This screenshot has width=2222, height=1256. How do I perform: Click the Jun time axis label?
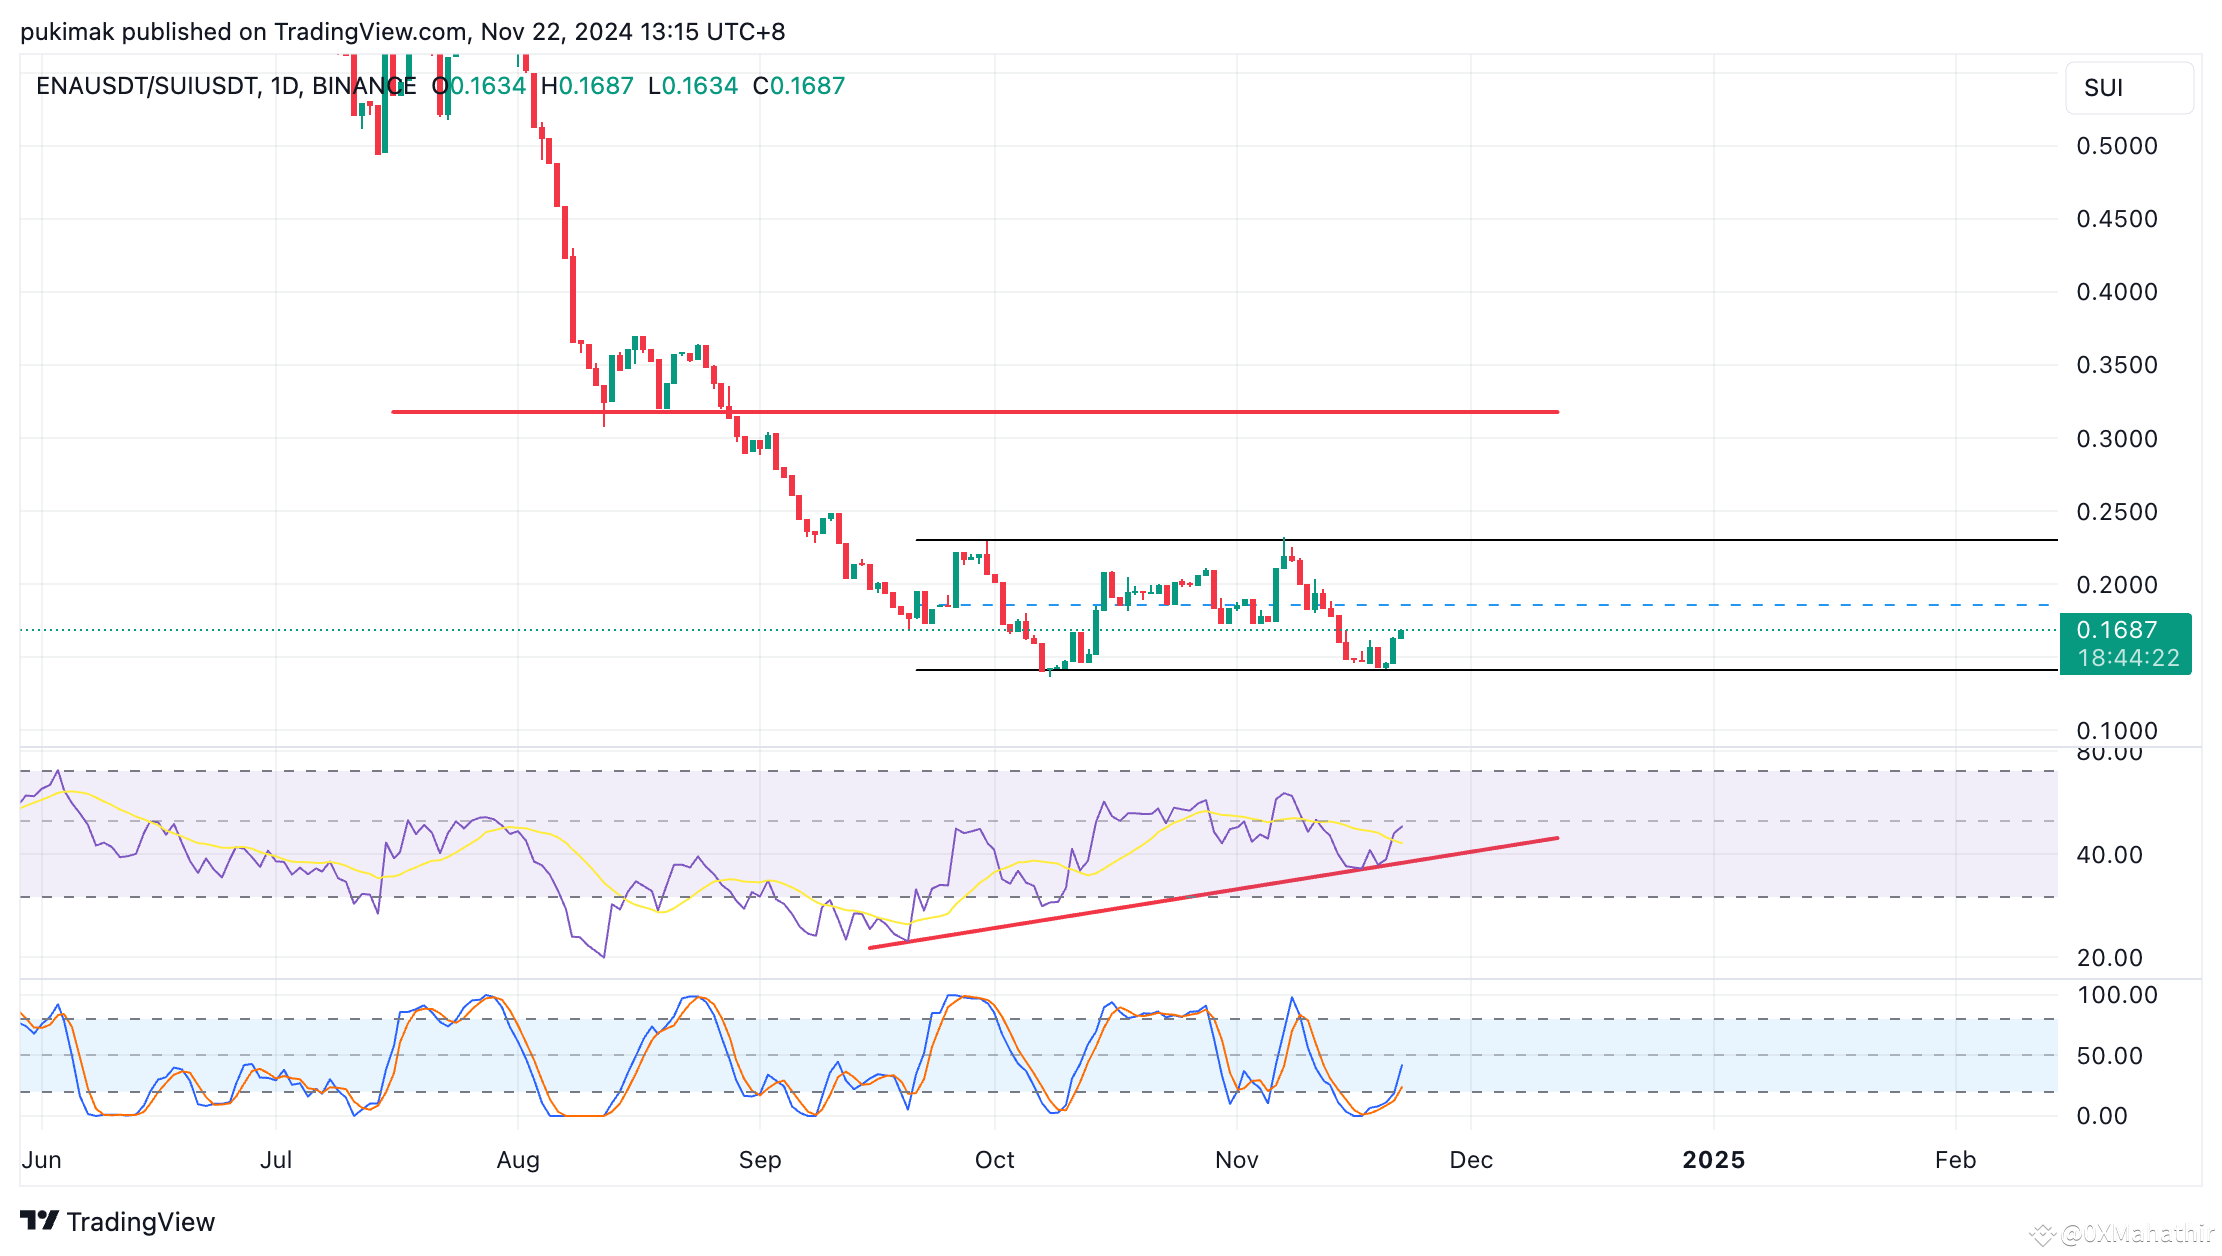point(42,1160)
